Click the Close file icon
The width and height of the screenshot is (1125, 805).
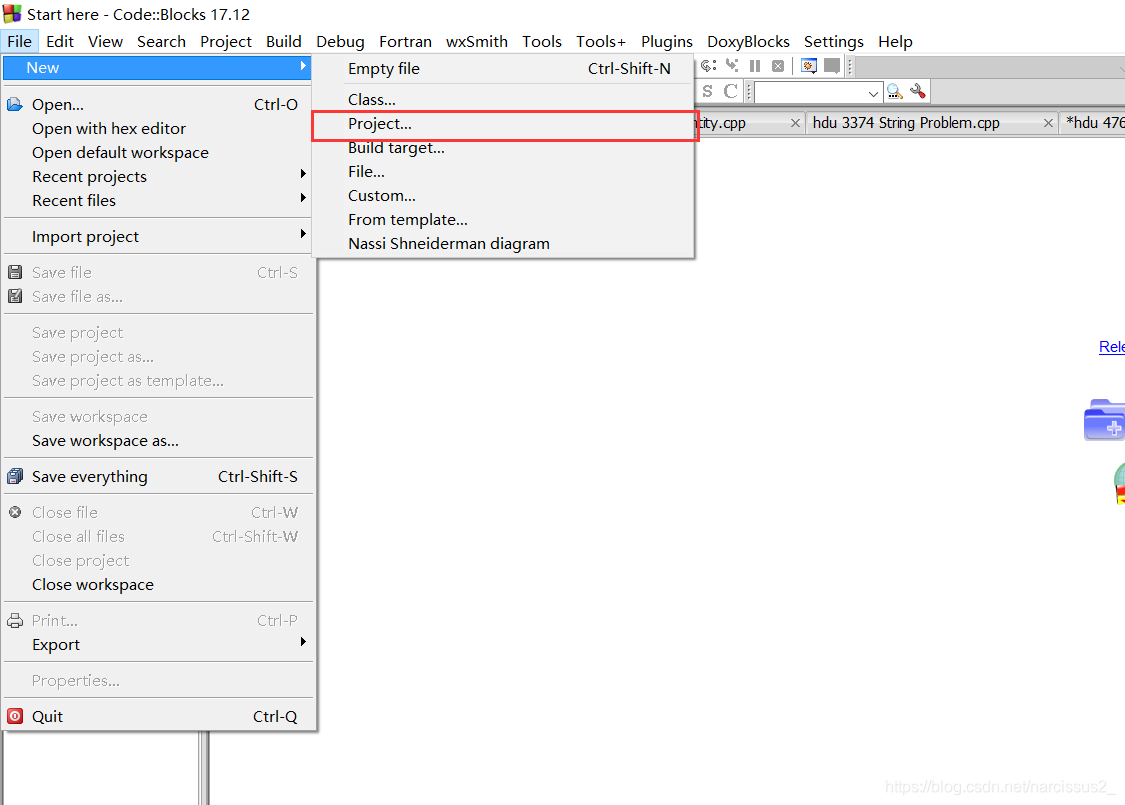(15, 512)
